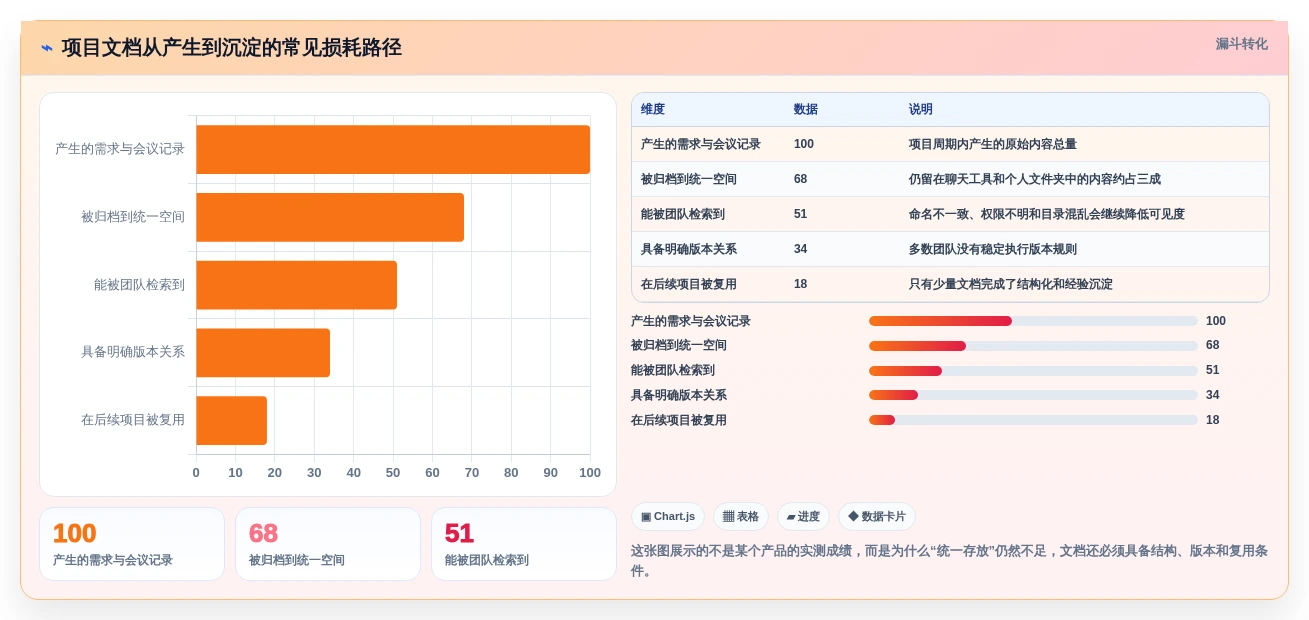1309x620 pixels.
Task: Click the footnote paragraph starting 这张图展示的
Action: (x=949, y=561)
